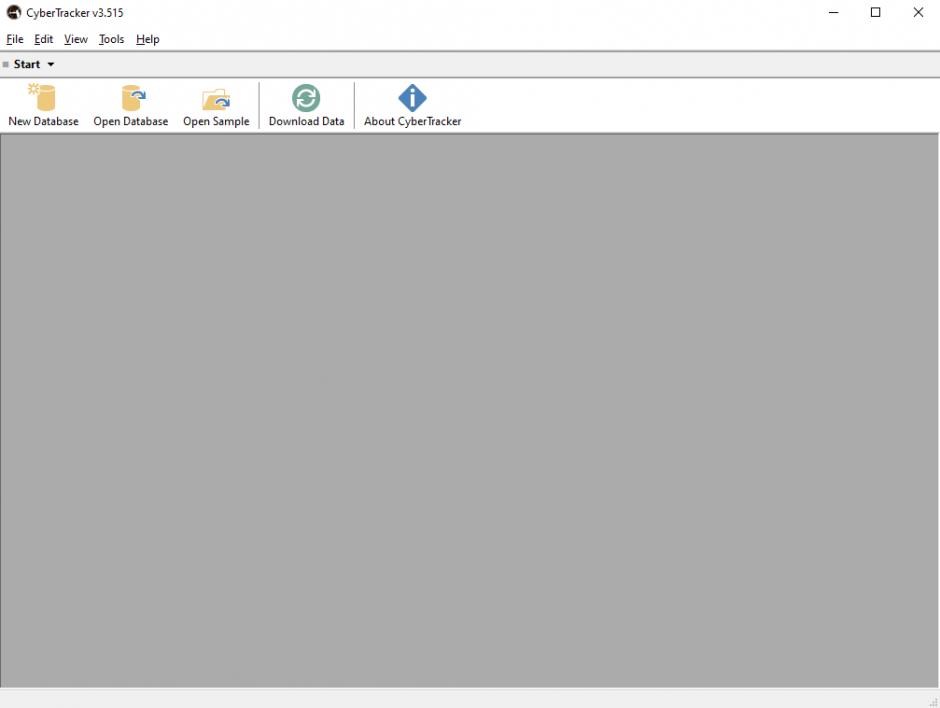Expand the Start dropdown arrow

[x=51, y=64]
